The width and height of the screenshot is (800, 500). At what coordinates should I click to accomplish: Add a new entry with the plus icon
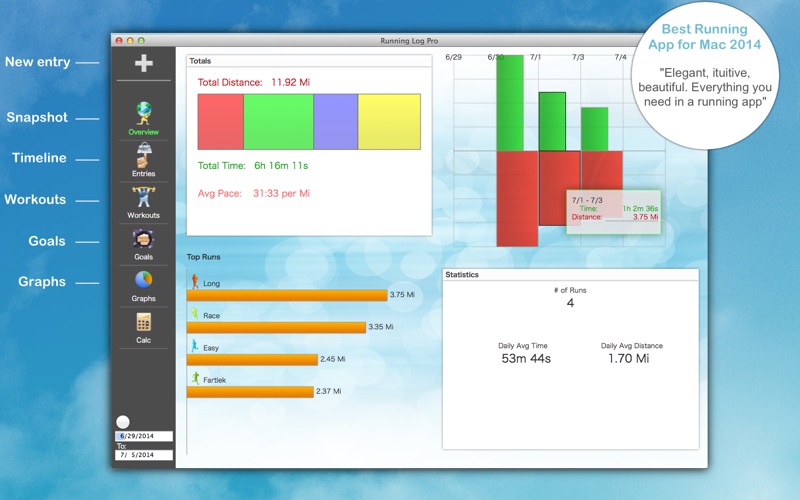(143, 63)
